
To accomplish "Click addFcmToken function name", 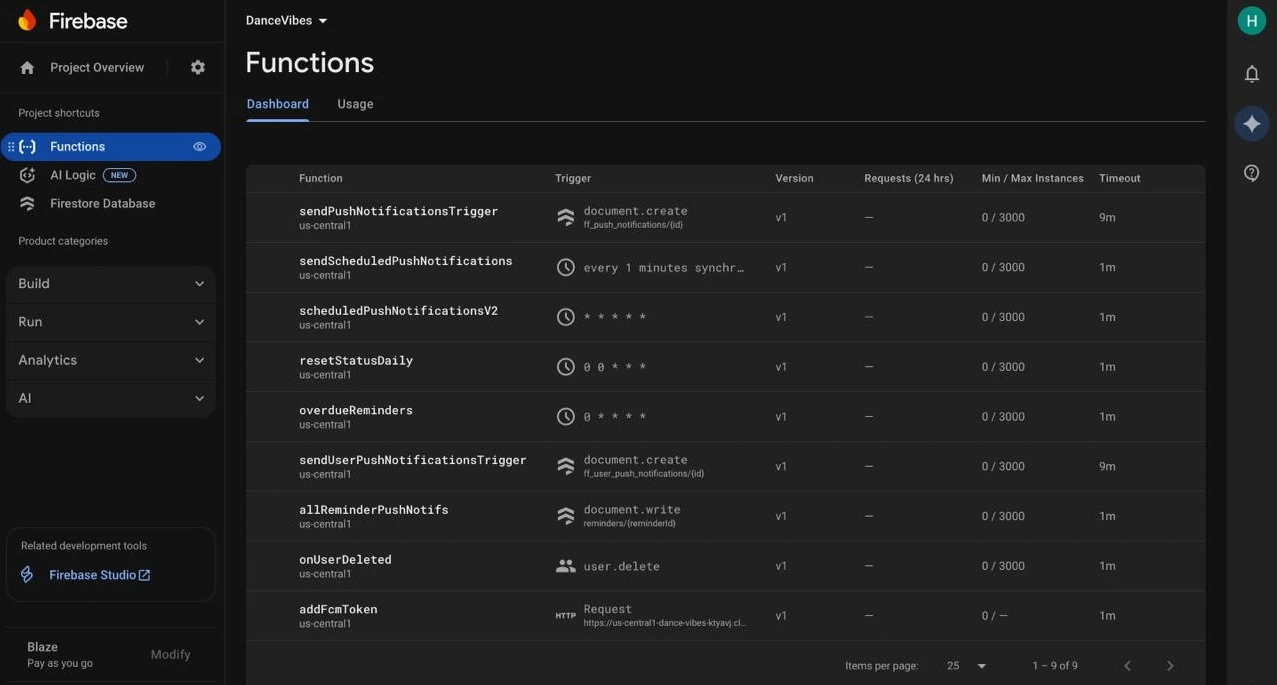I will pyautogui.click(x=338, y=609).
